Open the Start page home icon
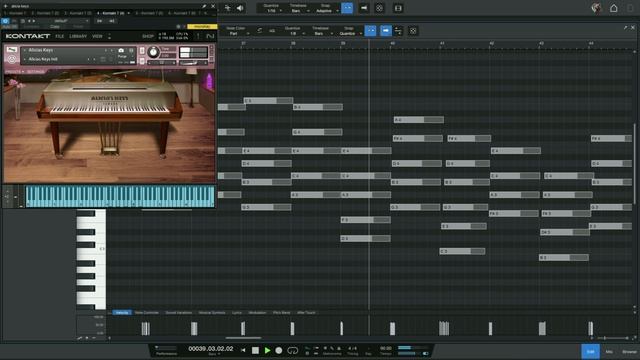 tap(613, 8)
